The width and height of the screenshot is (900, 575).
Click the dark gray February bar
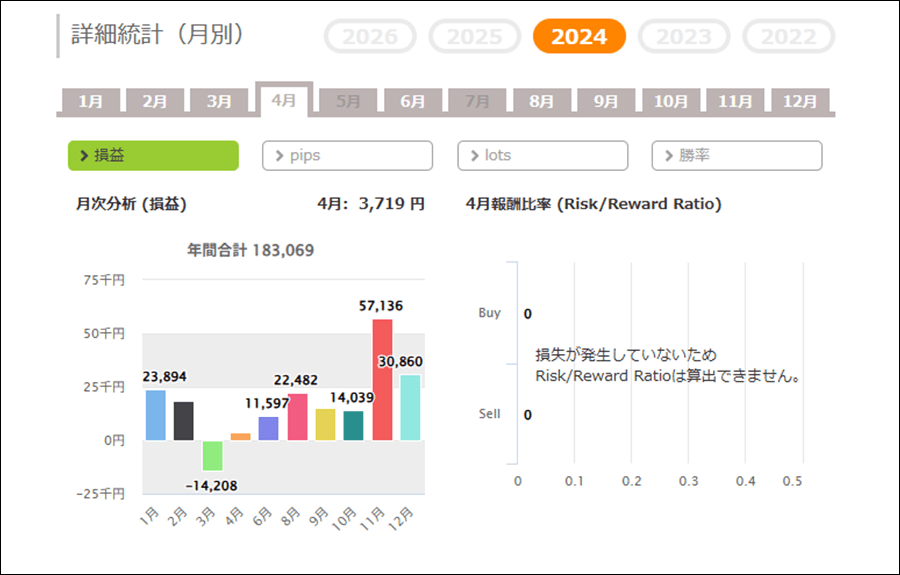click(184, 421)
